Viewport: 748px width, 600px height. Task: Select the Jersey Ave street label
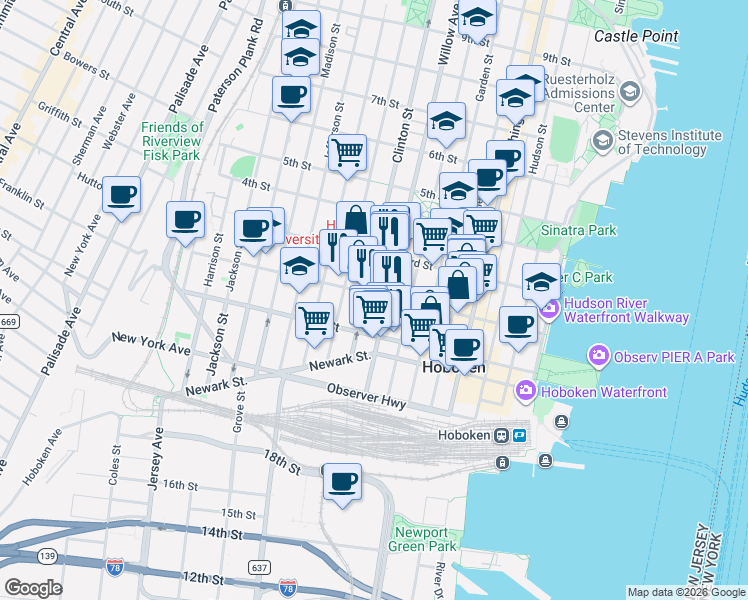click(156, 459)
